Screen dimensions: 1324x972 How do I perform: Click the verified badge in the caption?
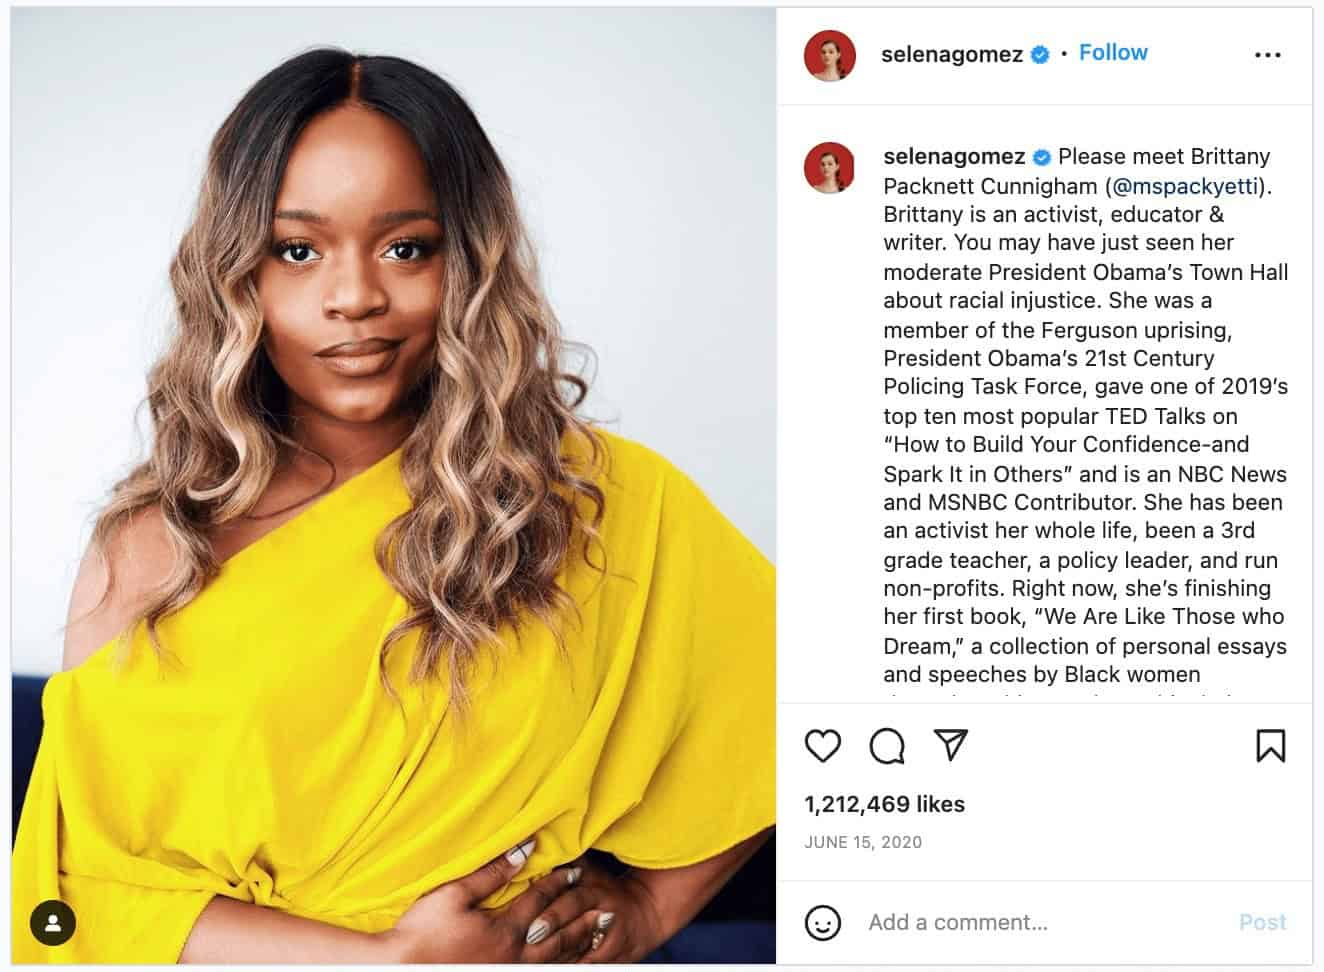pyautogui.click(x=1042, y=157)
